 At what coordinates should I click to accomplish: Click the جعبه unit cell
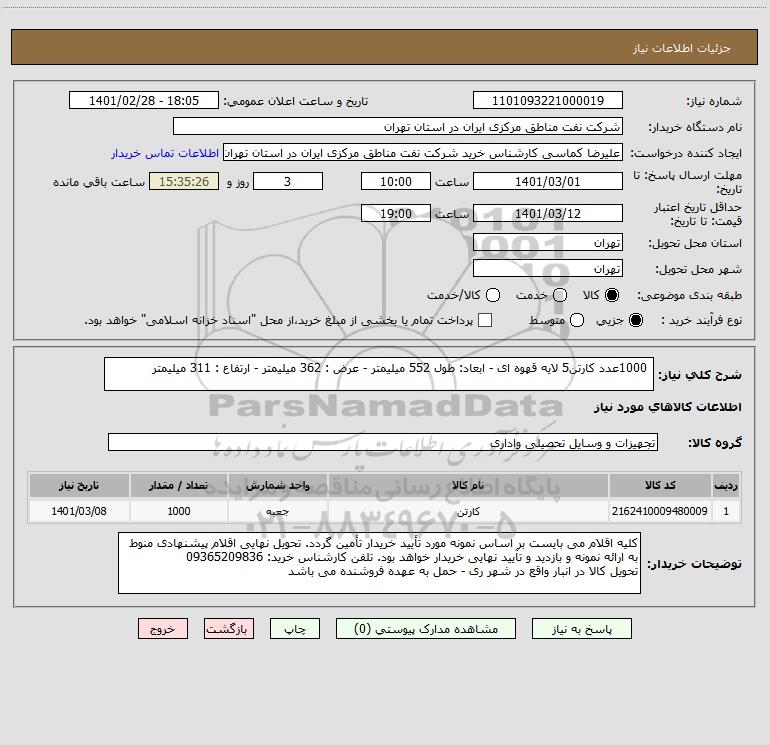pyautogui.click(x=277, y=511)
